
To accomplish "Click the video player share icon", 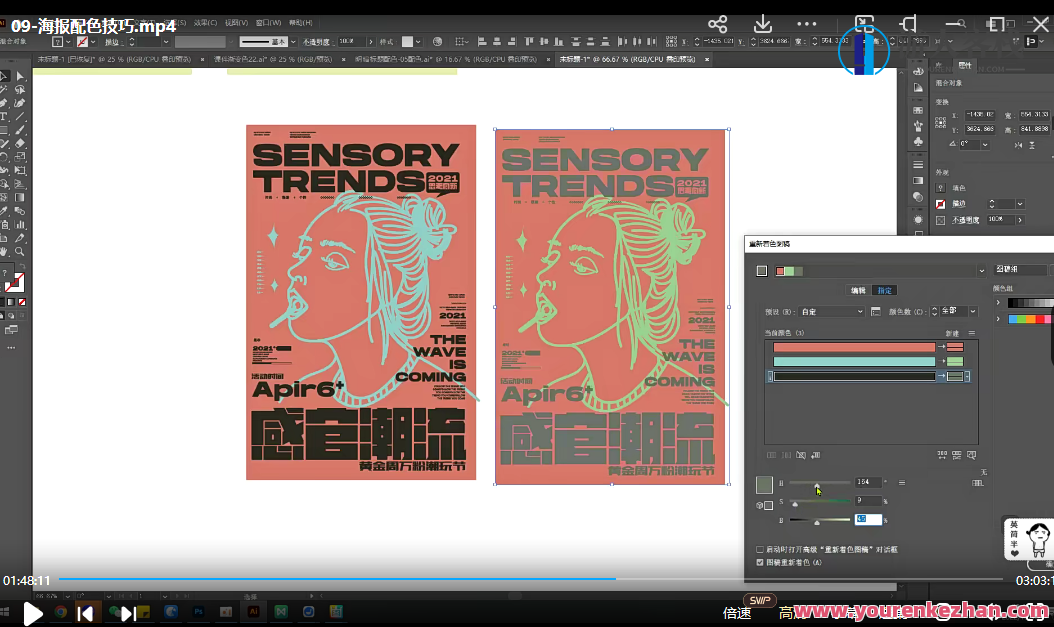I will tap(717, 24).
